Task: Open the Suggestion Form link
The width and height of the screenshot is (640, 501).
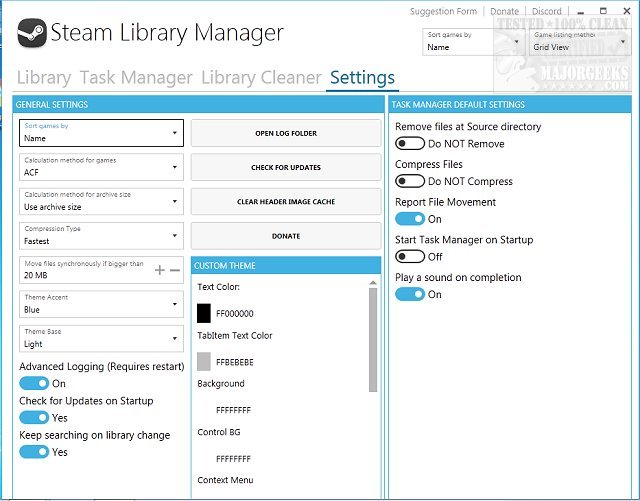Action: tap(443, 11)
